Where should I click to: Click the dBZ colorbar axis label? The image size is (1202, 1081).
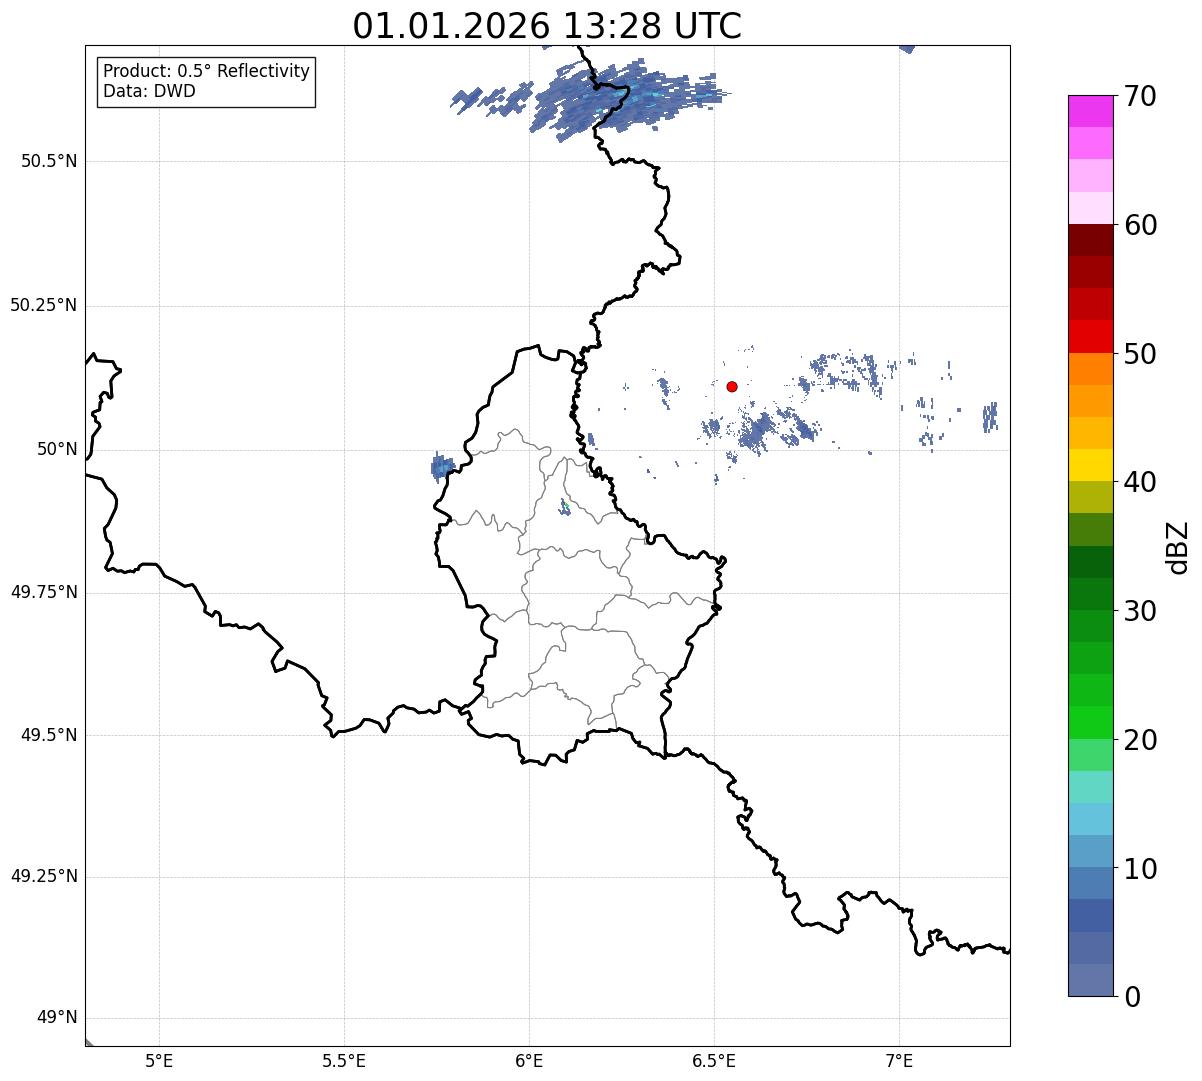click(1178, 547)
